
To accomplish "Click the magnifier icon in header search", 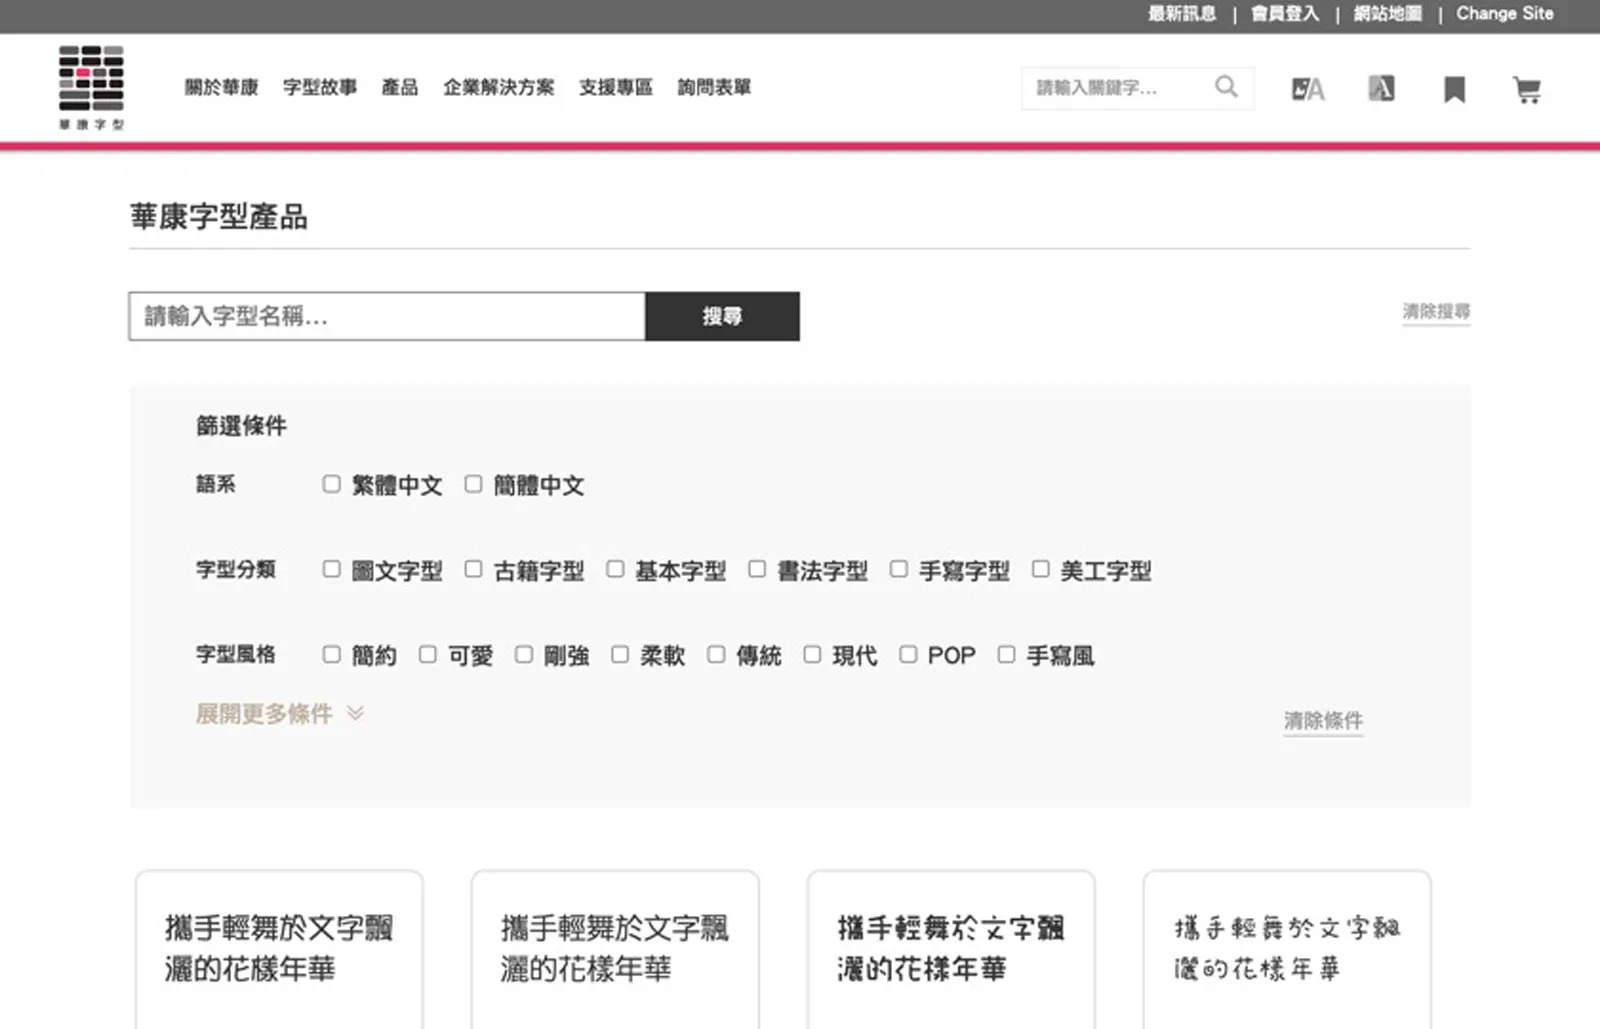I will (1226, 87).
